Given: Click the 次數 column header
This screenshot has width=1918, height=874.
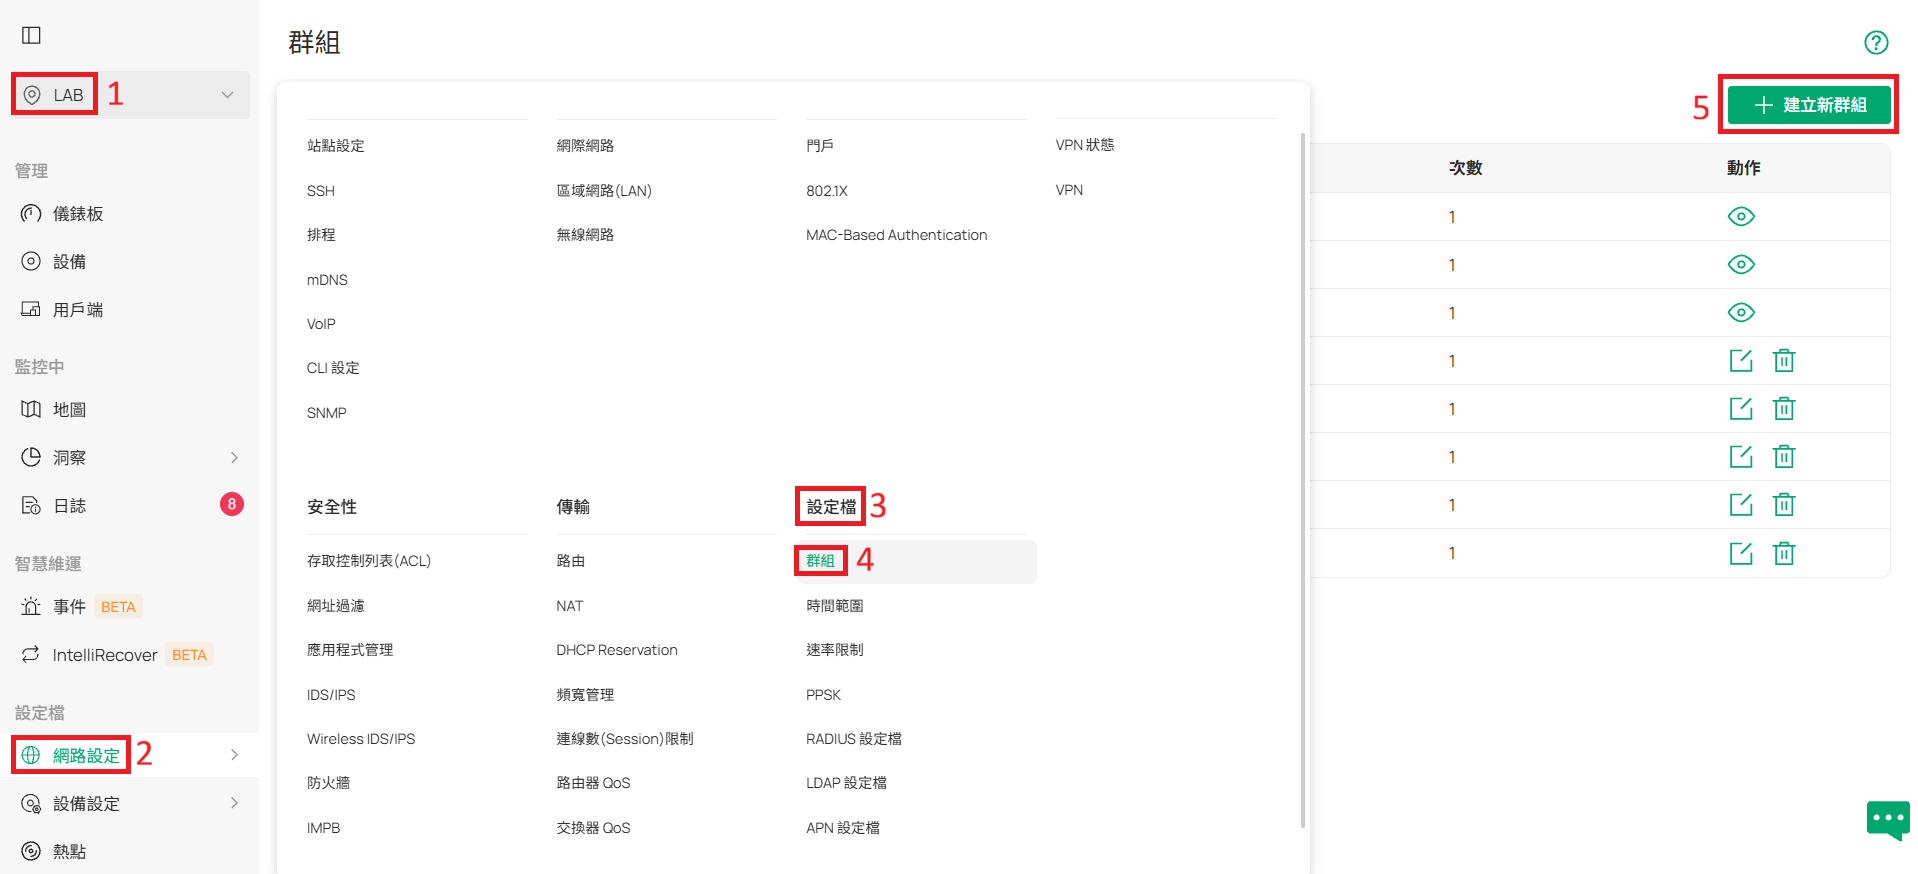Looking at the screenshot, I should 1465,168.
